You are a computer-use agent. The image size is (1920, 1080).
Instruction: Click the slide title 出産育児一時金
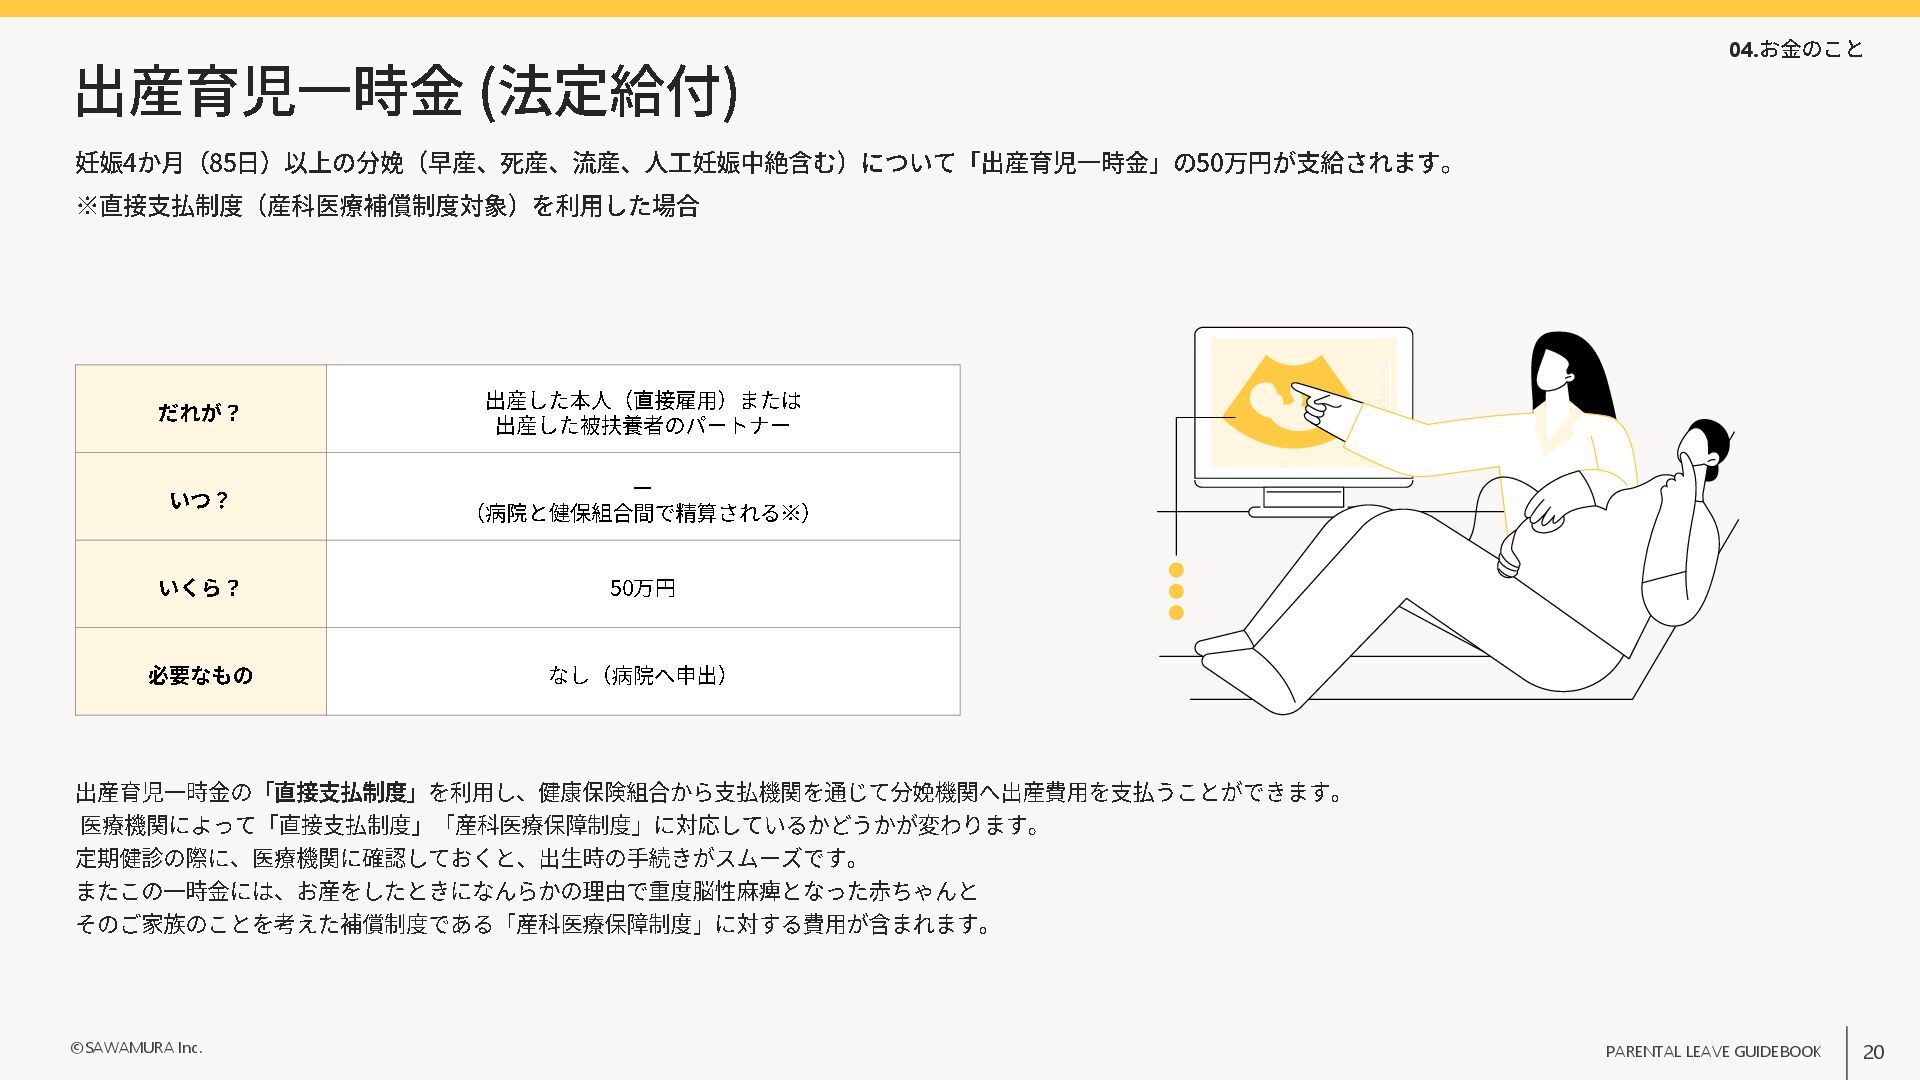tap(405, 91)
